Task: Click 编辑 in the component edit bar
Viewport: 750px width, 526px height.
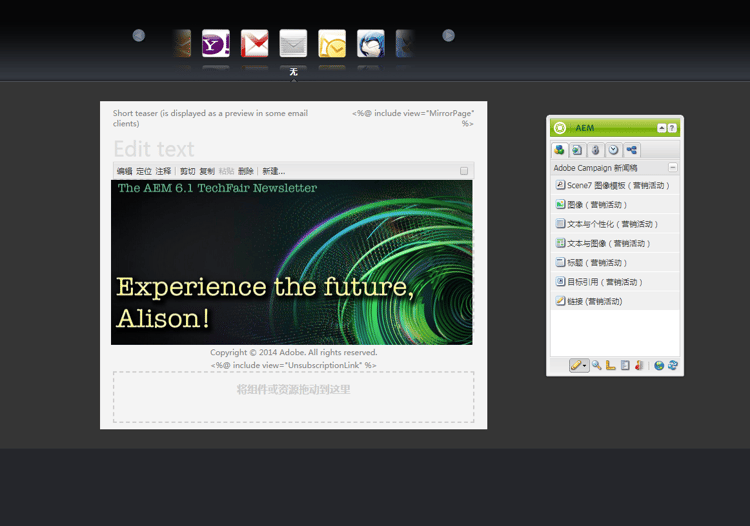Action: (124, 171)
